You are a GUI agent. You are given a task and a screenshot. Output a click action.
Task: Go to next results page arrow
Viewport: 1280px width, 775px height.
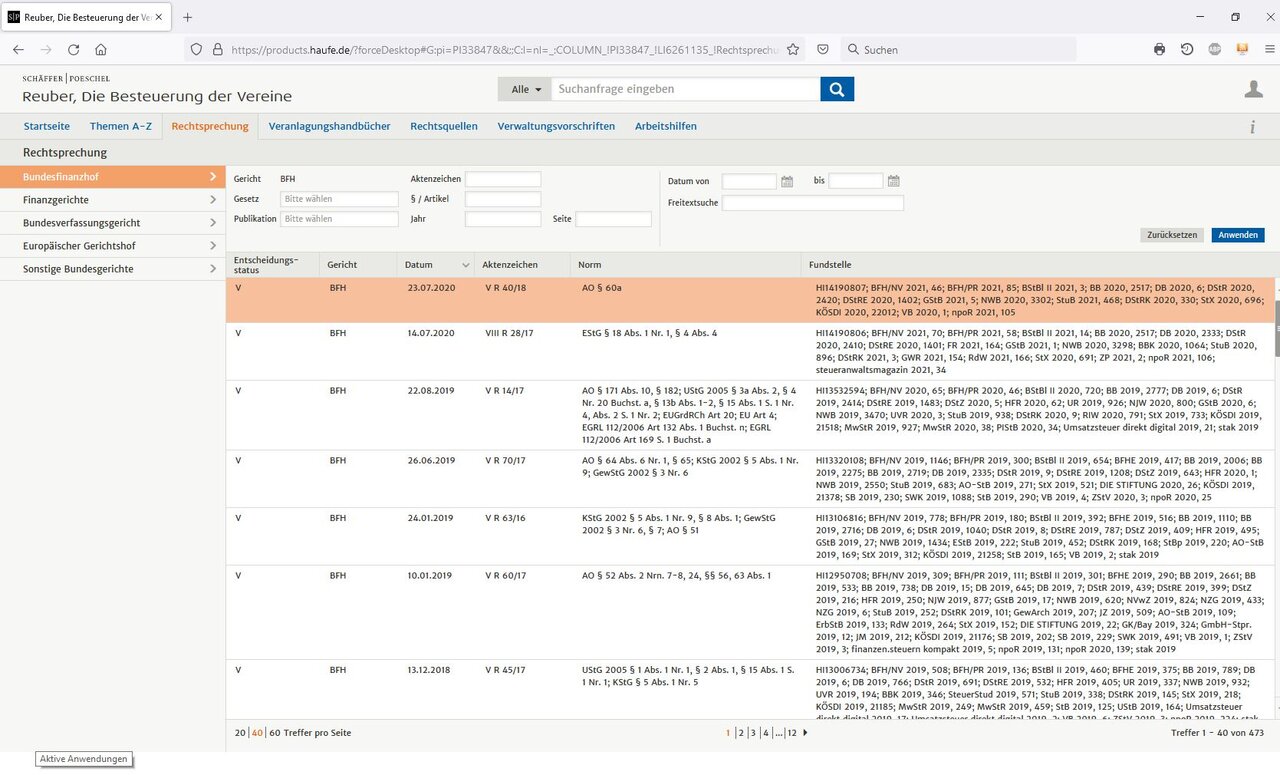[x=805, y=733]
